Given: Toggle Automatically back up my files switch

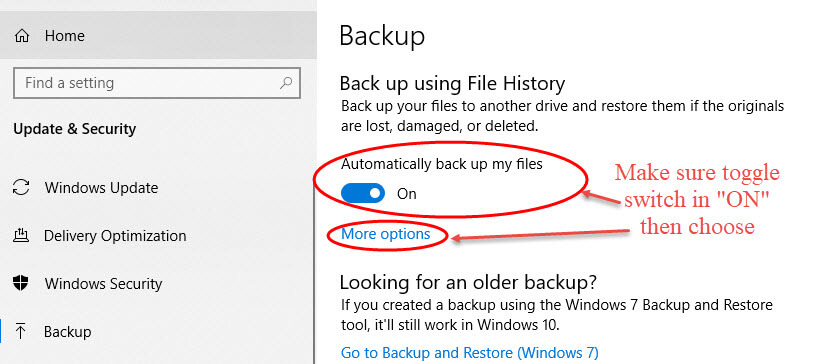Looking at the screenshot, I should coord(363,194).
